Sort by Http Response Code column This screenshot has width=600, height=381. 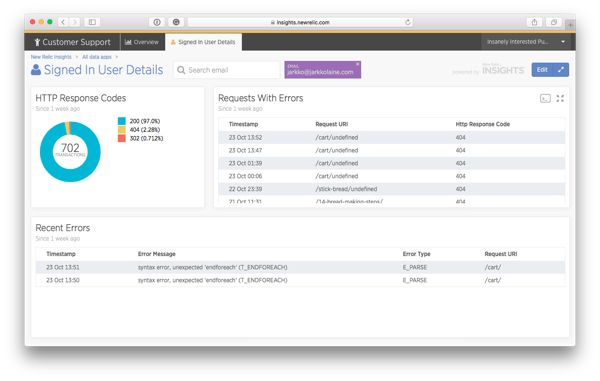(483, 124)
